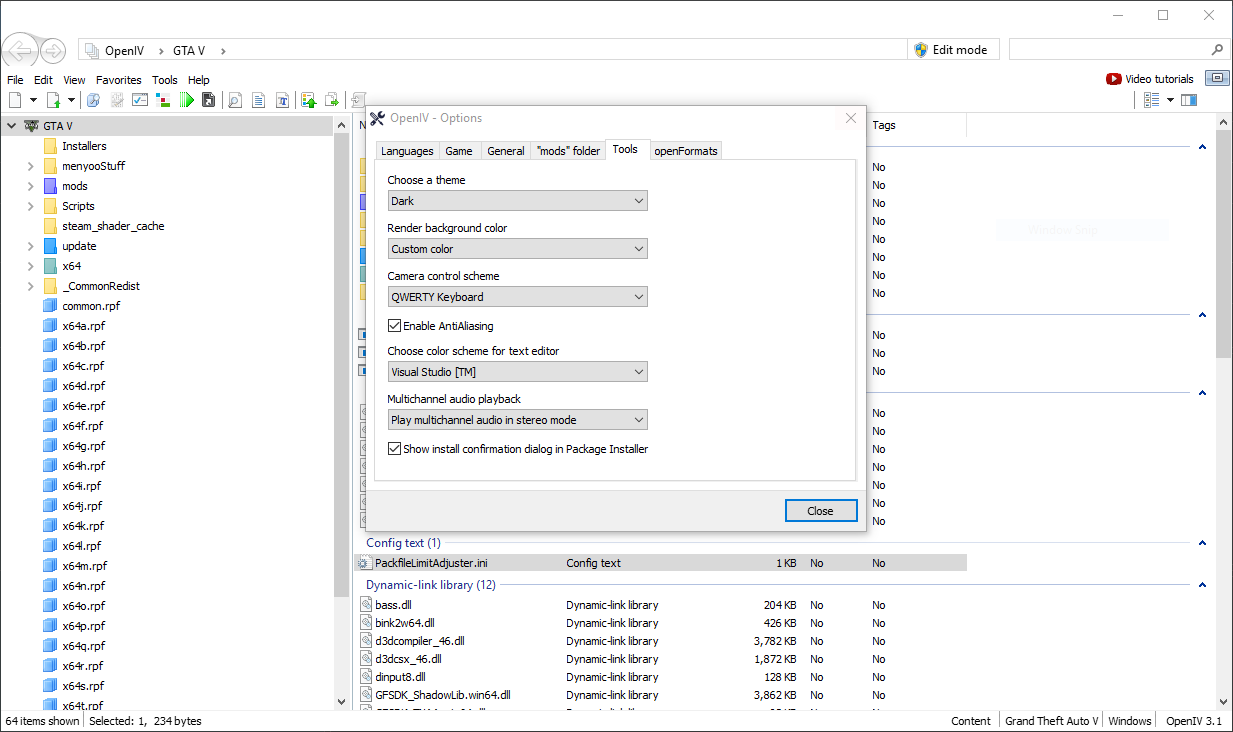This screenshot has width=1233, height=732.
Task: Open the Video tutorials link
Action: pos(1150,79)
